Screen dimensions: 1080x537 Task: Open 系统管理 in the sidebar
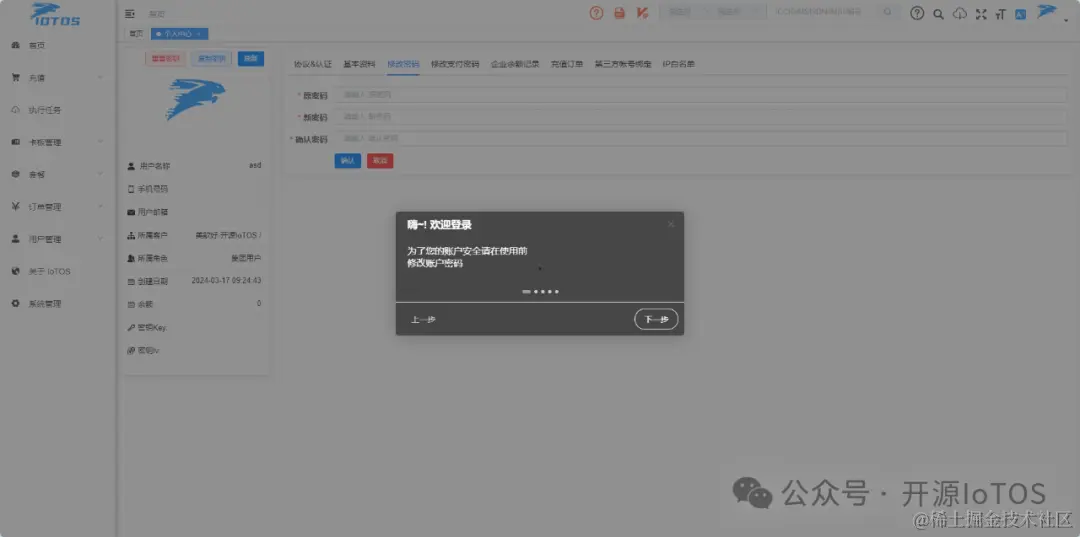58,304
